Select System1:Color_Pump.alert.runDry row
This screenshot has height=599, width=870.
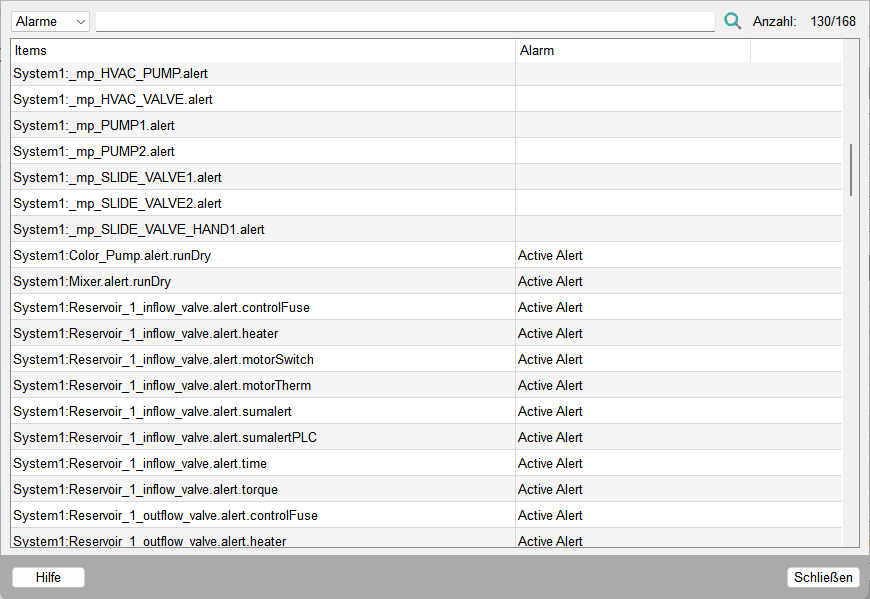[112, 256]
